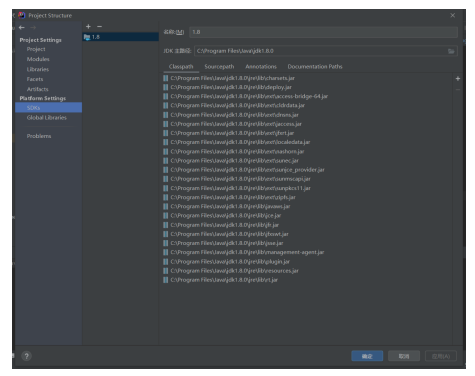Select the nashorn.jar classpath entry
Screen dimensions: 475x376
pos(237,151)
